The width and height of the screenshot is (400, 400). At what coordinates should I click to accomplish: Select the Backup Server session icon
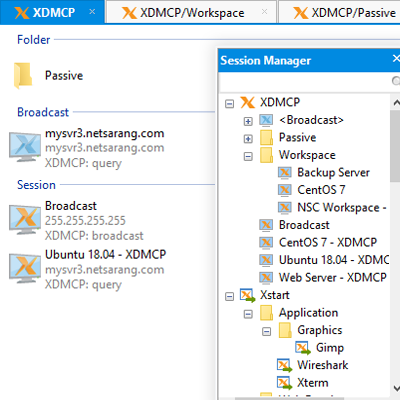tap(284, 172)
